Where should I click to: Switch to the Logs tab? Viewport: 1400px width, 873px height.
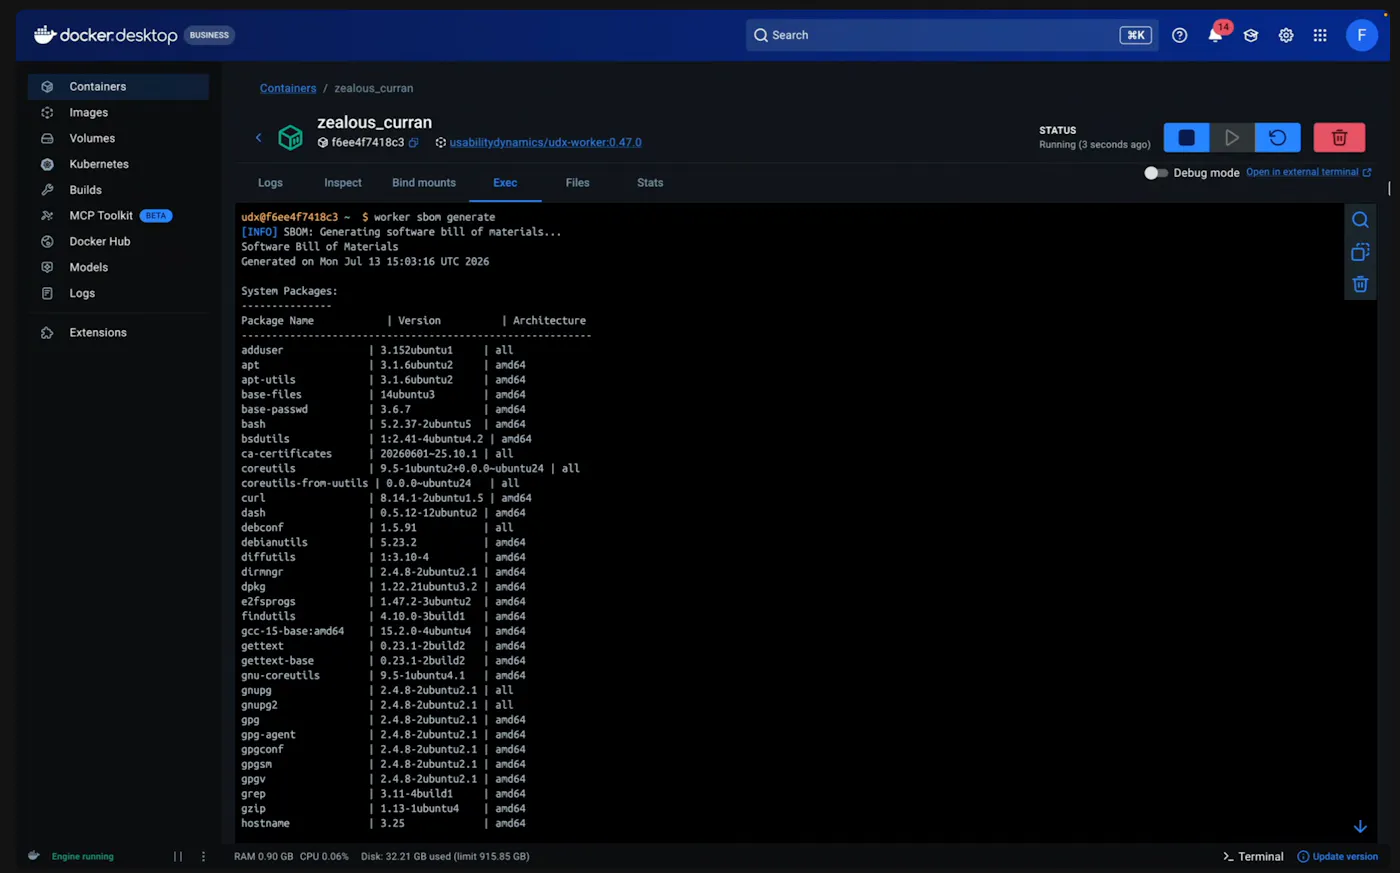(270, 183)
